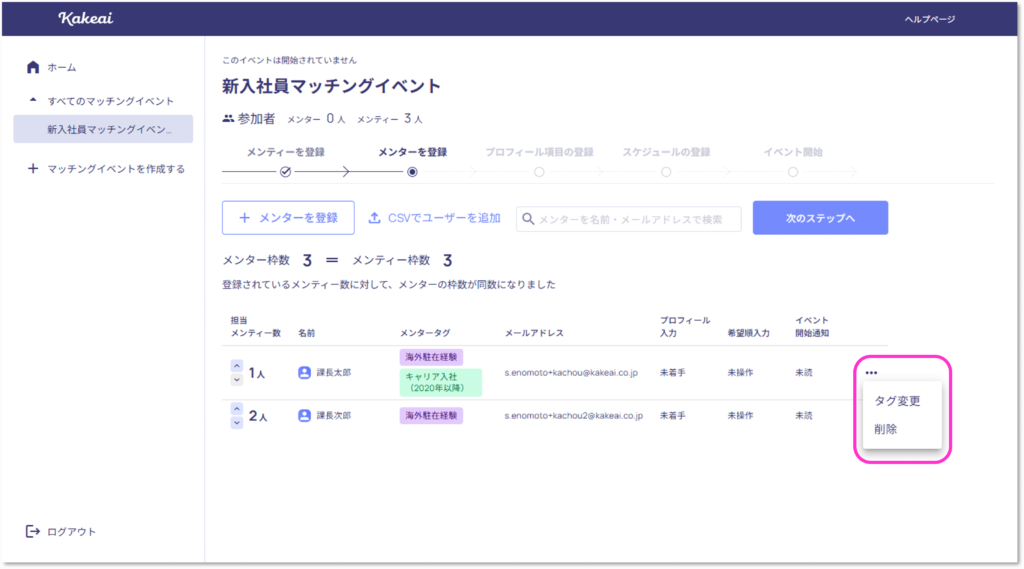Select the メンターを登録 step radio marker

coord(412,172)
